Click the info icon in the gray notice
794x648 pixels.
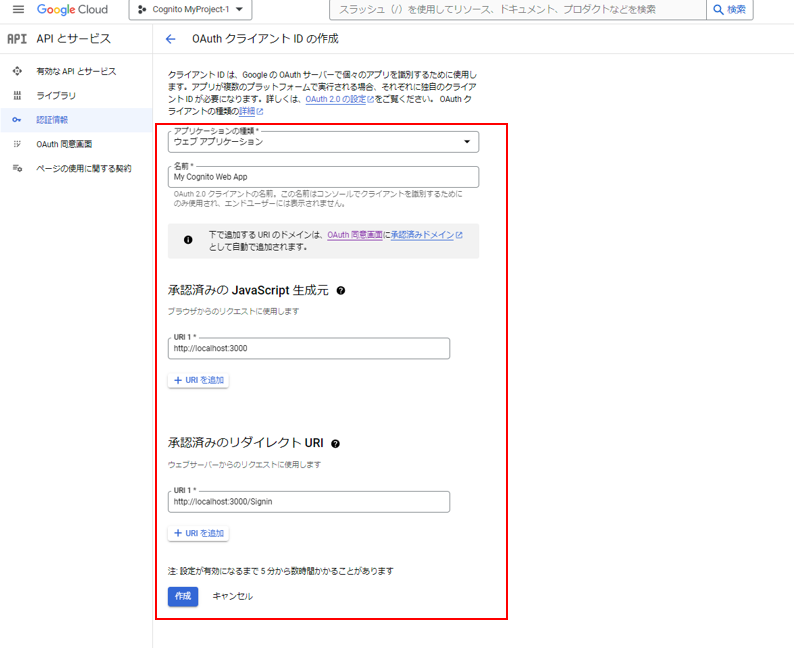click(x=188, y=240)
